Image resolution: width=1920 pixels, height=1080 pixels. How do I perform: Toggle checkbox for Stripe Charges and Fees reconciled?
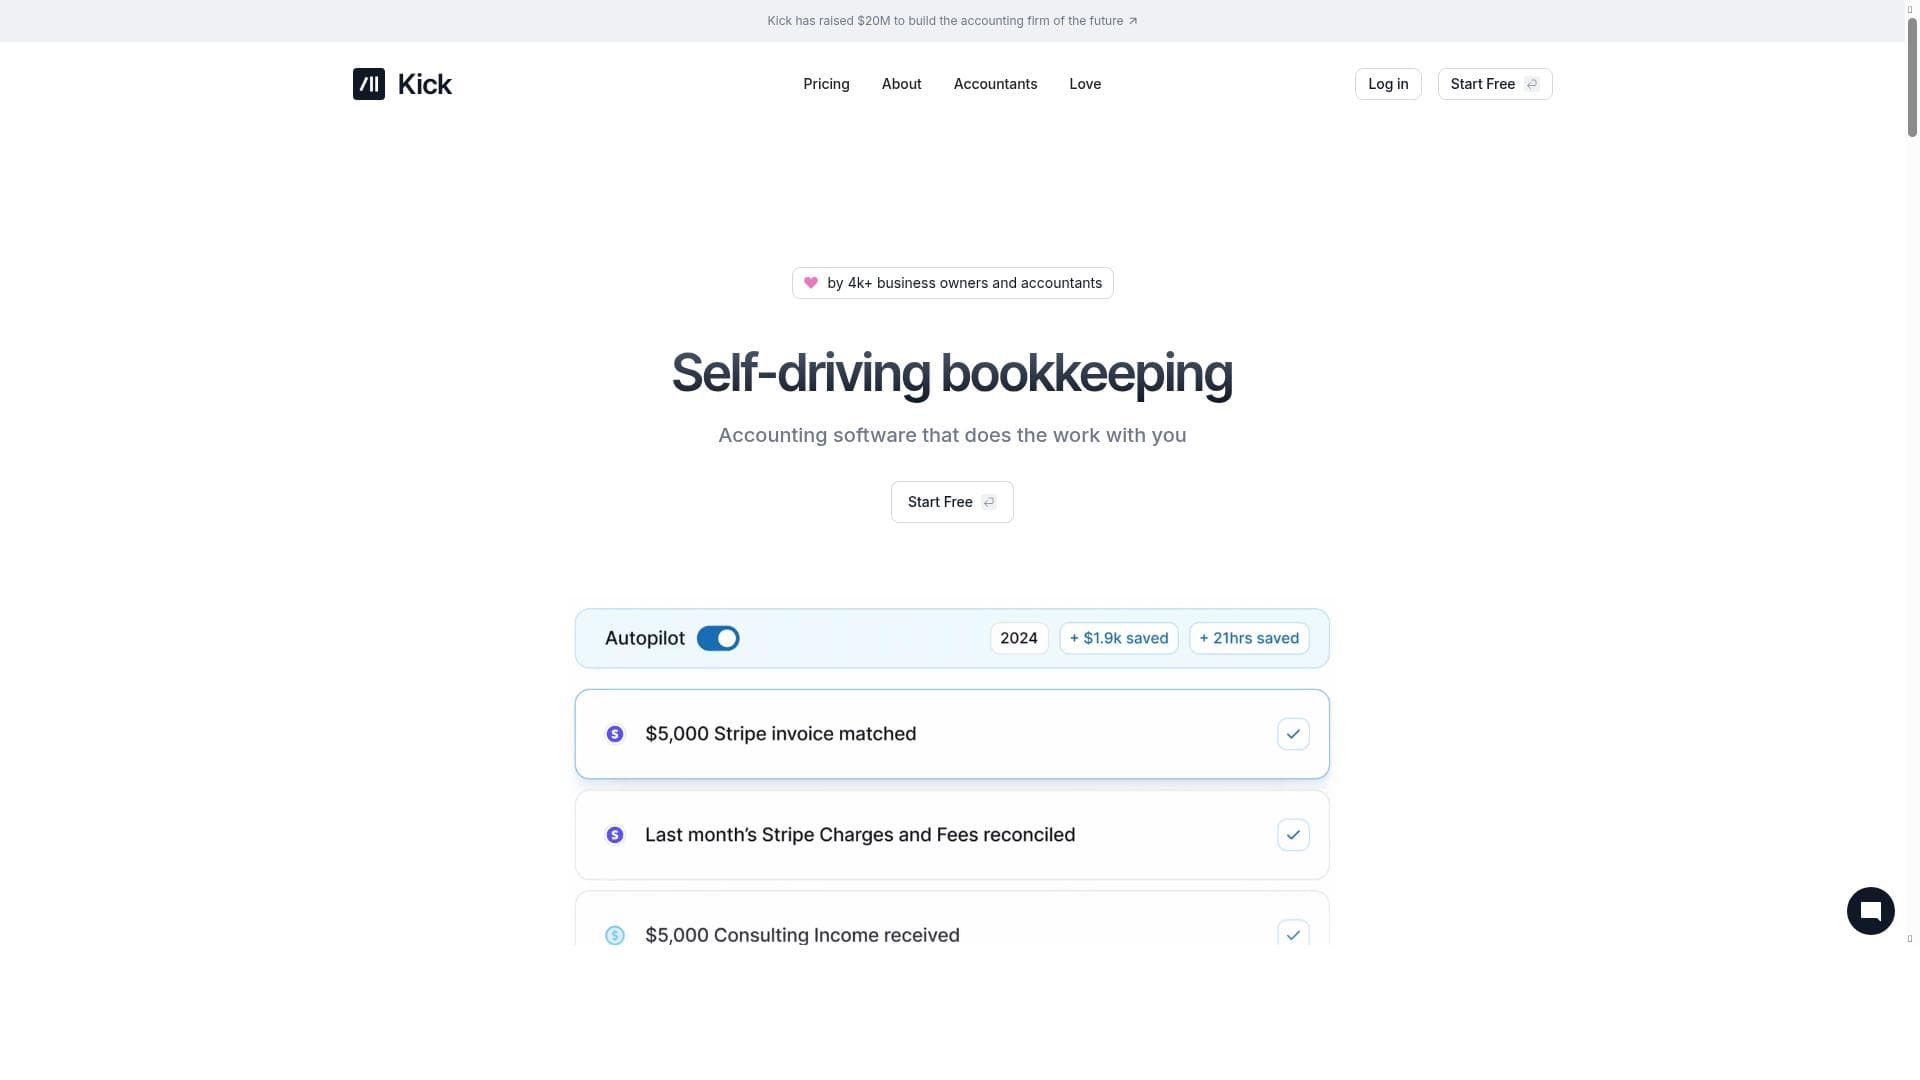(x=1293, y=835)
